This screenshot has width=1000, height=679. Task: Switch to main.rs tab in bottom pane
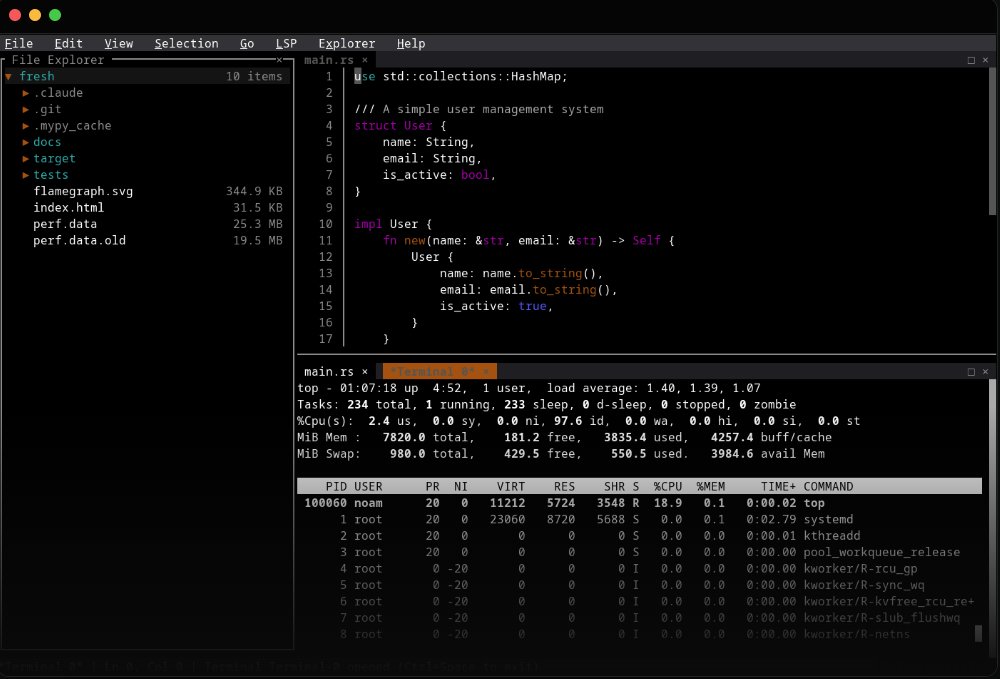point(328,372)
